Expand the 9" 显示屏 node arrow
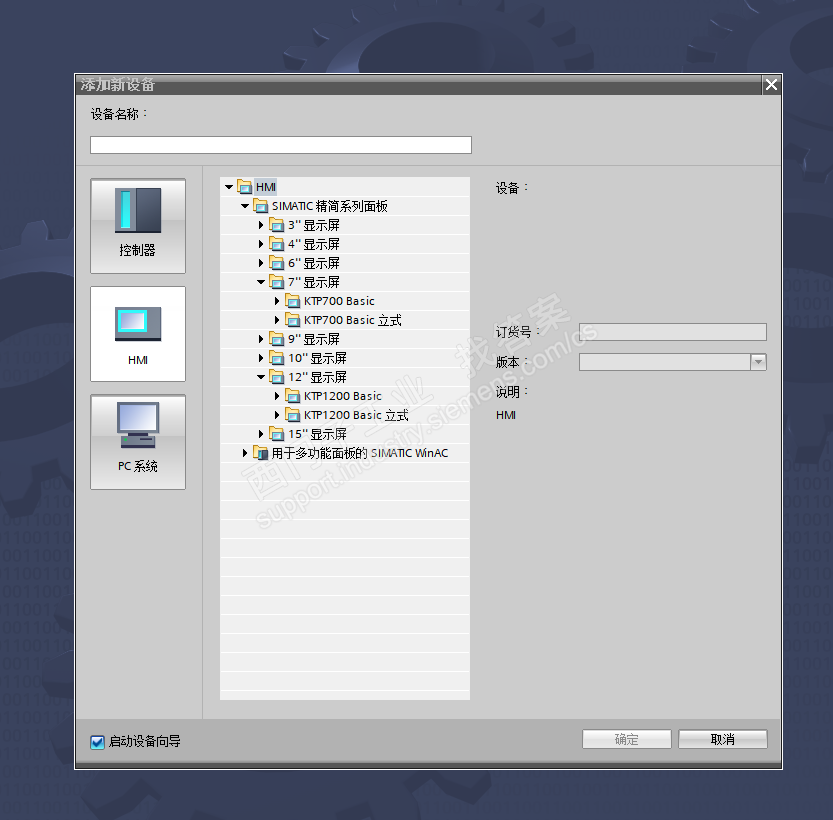Image resolution: width=833 pixels, height=820 pixels. 261,339
